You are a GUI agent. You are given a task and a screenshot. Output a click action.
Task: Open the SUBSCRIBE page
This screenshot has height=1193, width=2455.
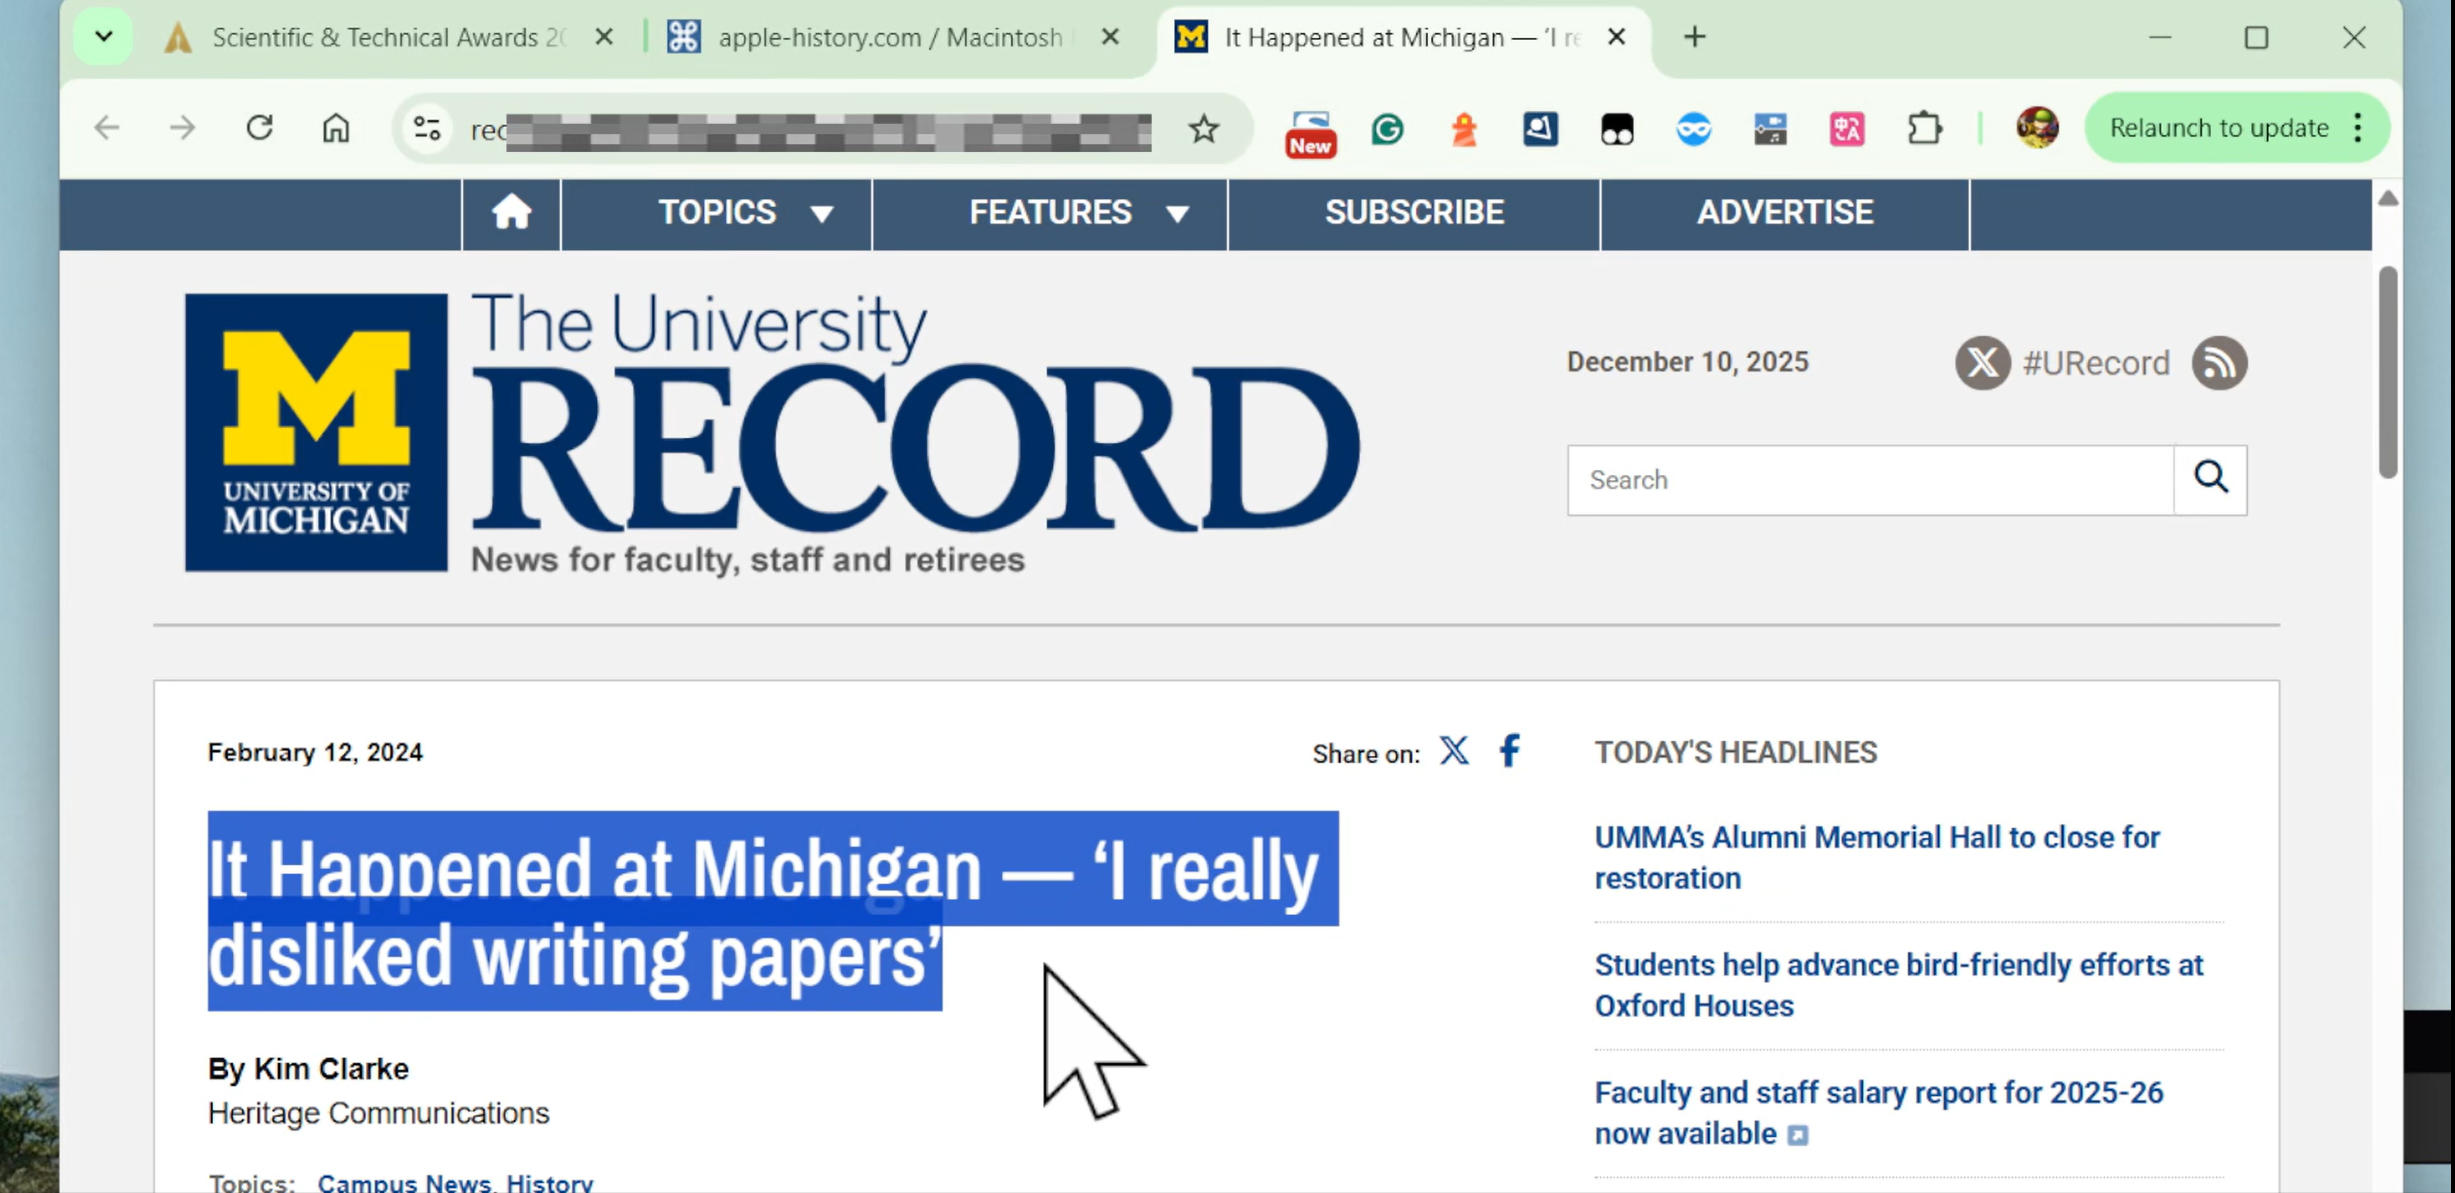(x=1413, y=213)
